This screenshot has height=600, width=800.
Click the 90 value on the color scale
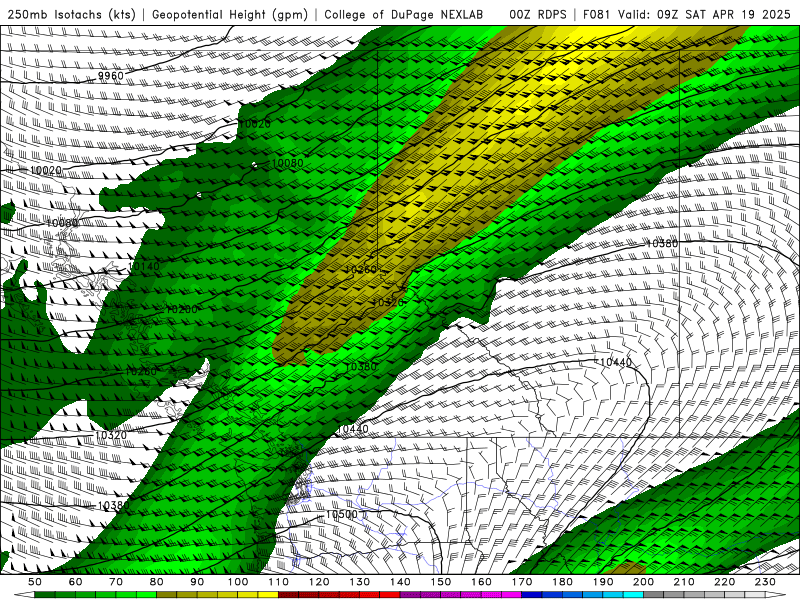click(197, 582)
